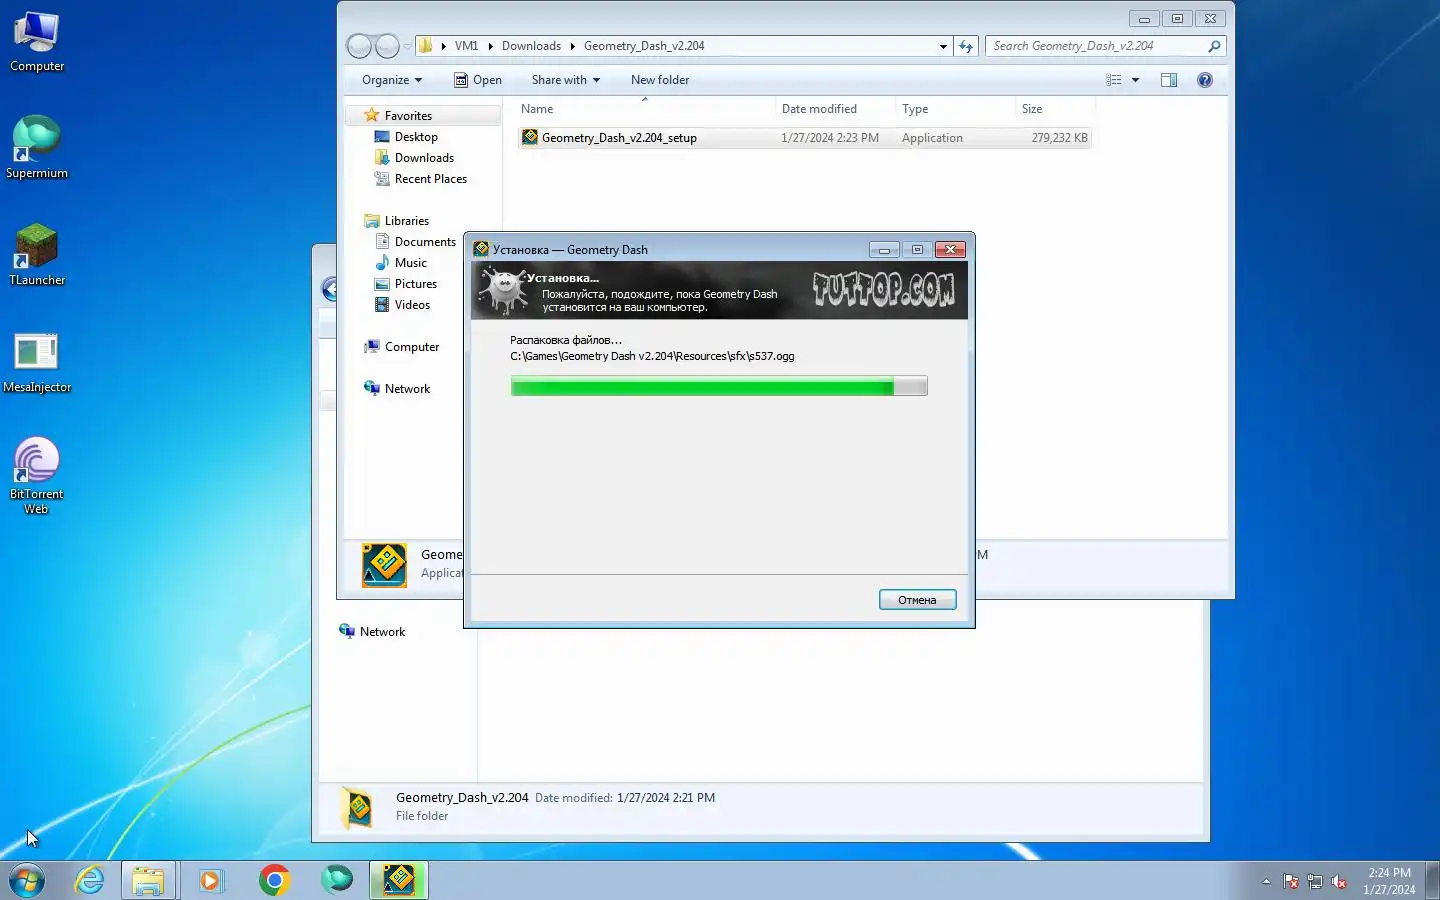The height and width of the screenshot is (900, 1440).
Task: Select Network in the back Explorer window
Action: 382,632
